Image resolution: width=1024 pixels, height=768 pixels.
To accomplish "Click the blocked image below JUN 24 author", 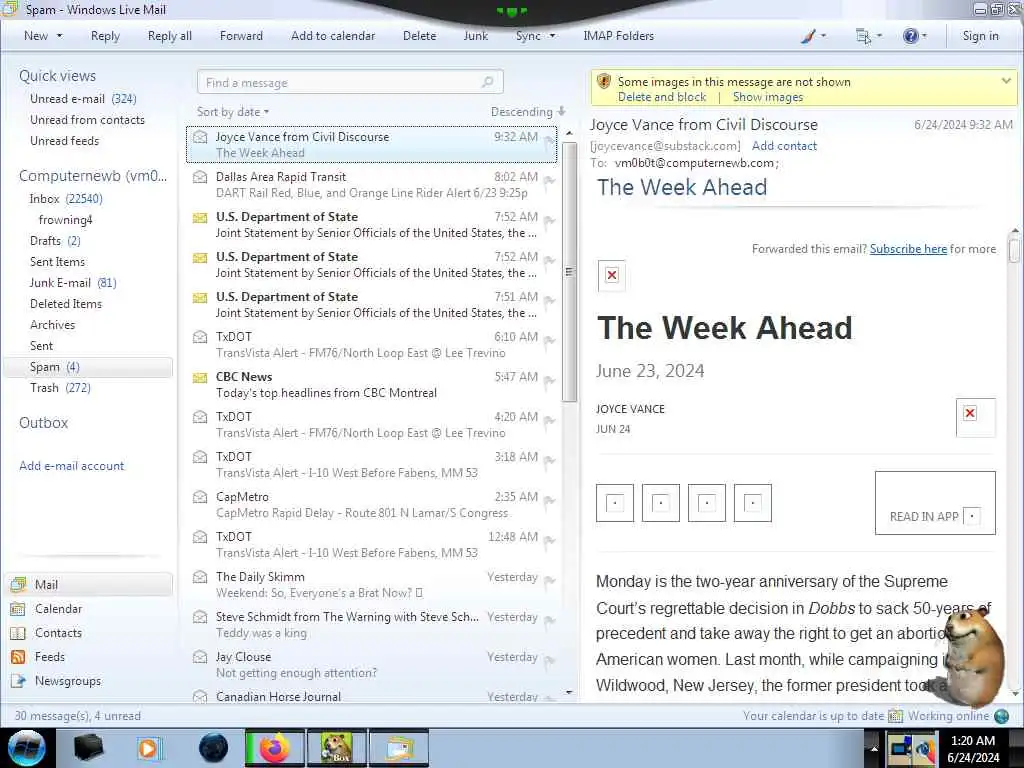I will tap(975, 417).
